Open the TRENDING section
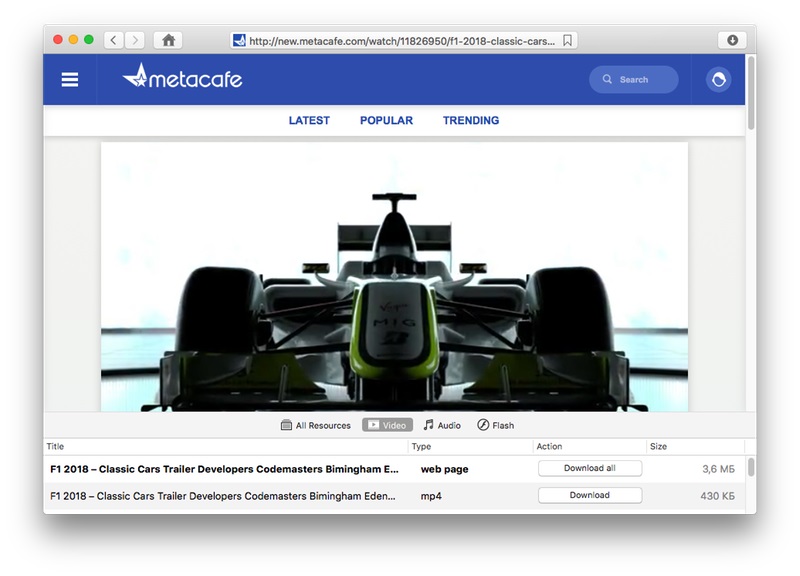800x576 pixels. coord(471,120)
